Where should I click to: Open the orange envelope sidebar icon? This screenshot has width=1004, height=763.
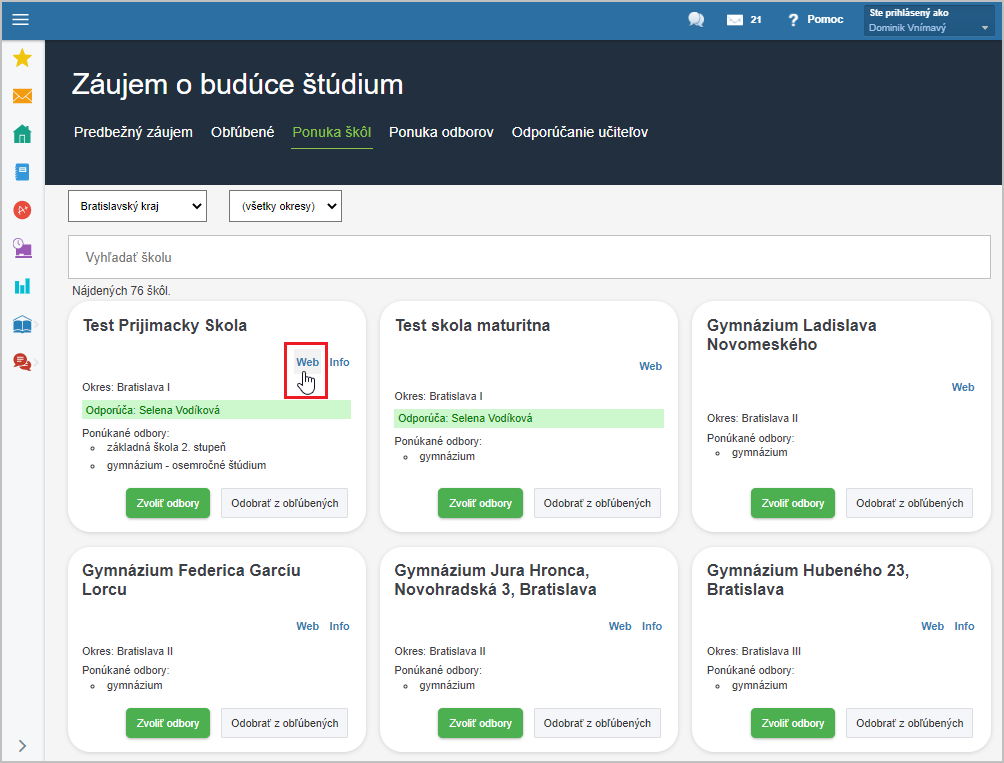click(x=22, y=96)
